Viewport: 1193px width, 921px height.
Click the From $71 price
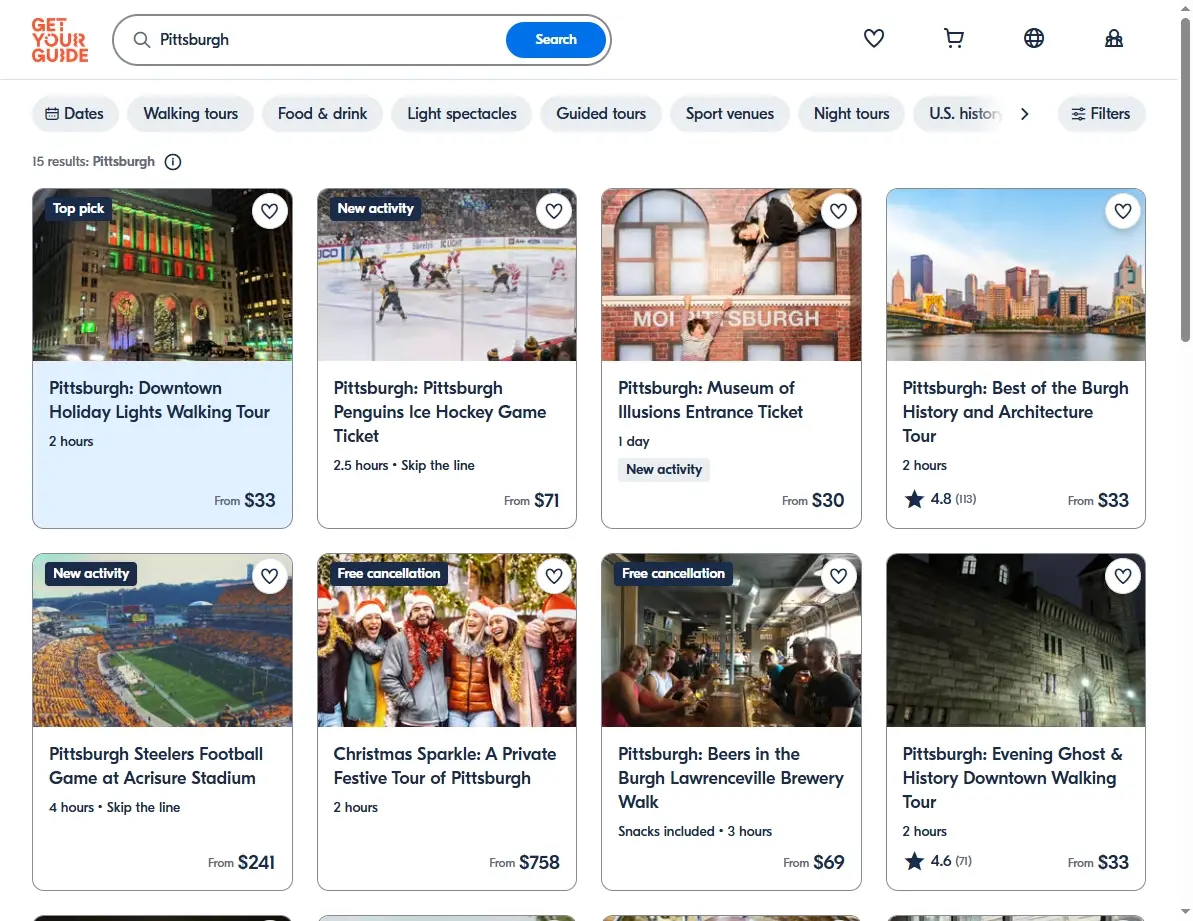(x=531, y=500)
